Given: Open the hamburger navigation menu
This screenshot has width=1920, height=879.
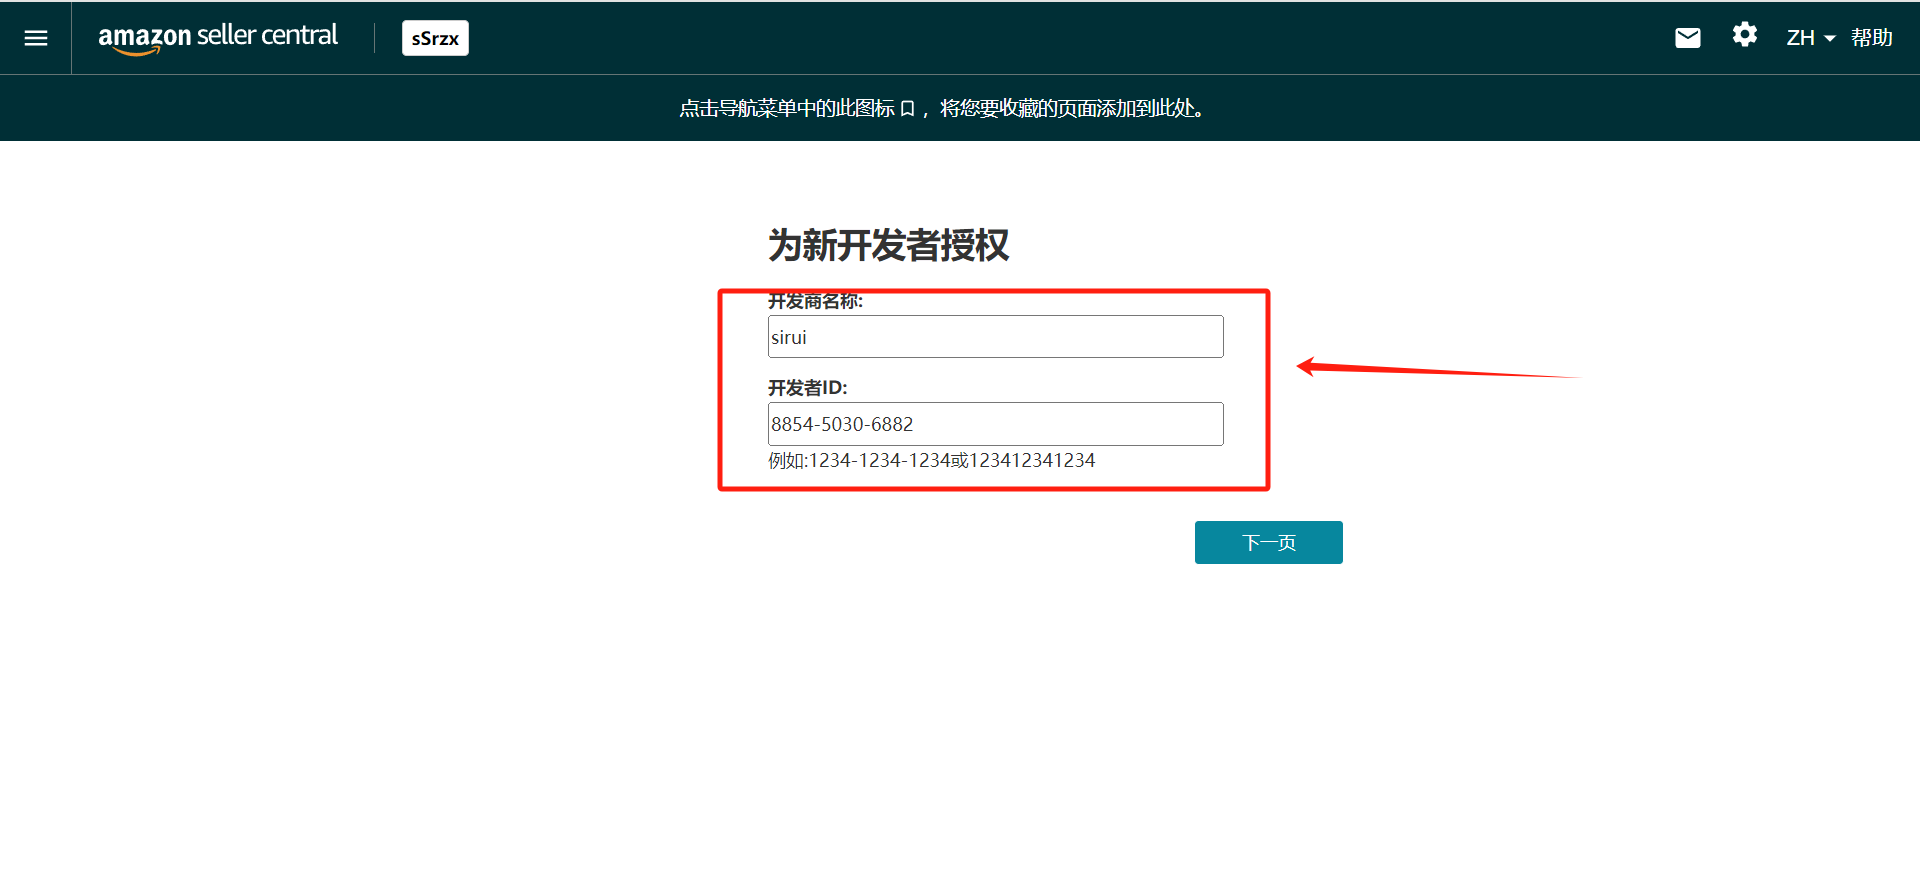Looking at the screenshot, I should [36, 38].
